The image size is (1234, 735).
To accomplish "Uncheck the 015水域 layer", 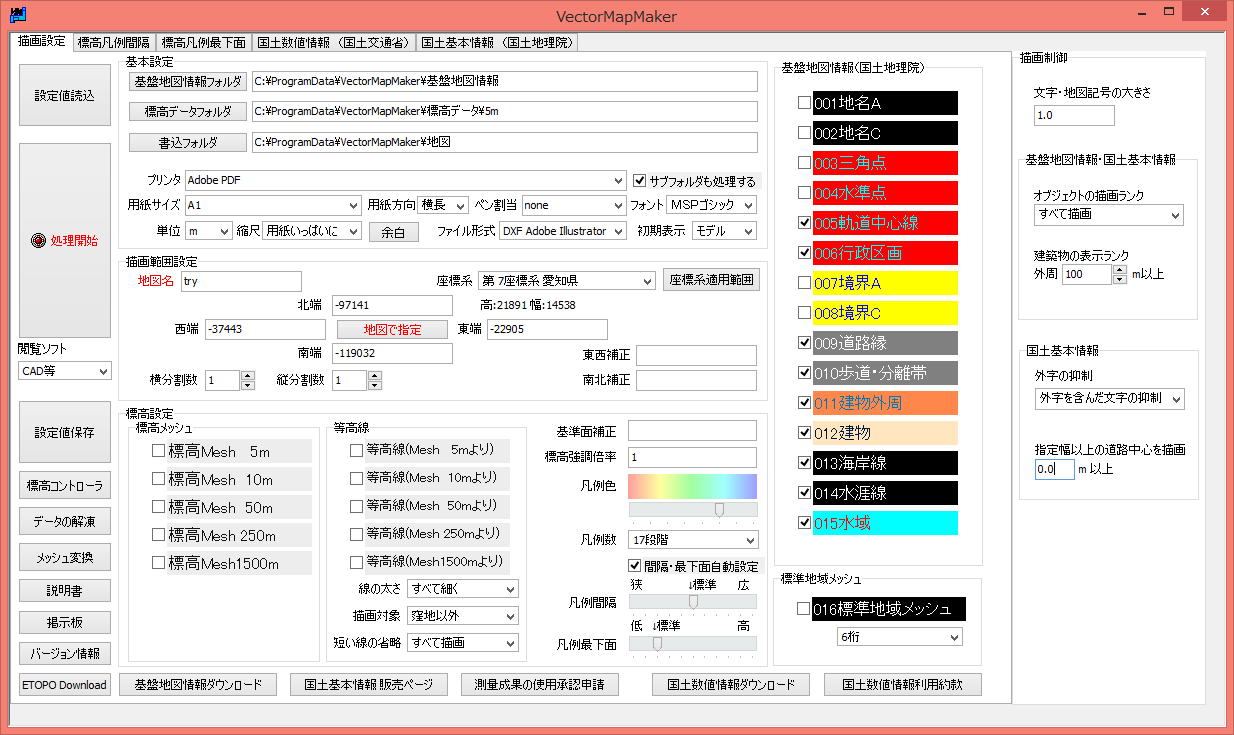I will [804, 523].
